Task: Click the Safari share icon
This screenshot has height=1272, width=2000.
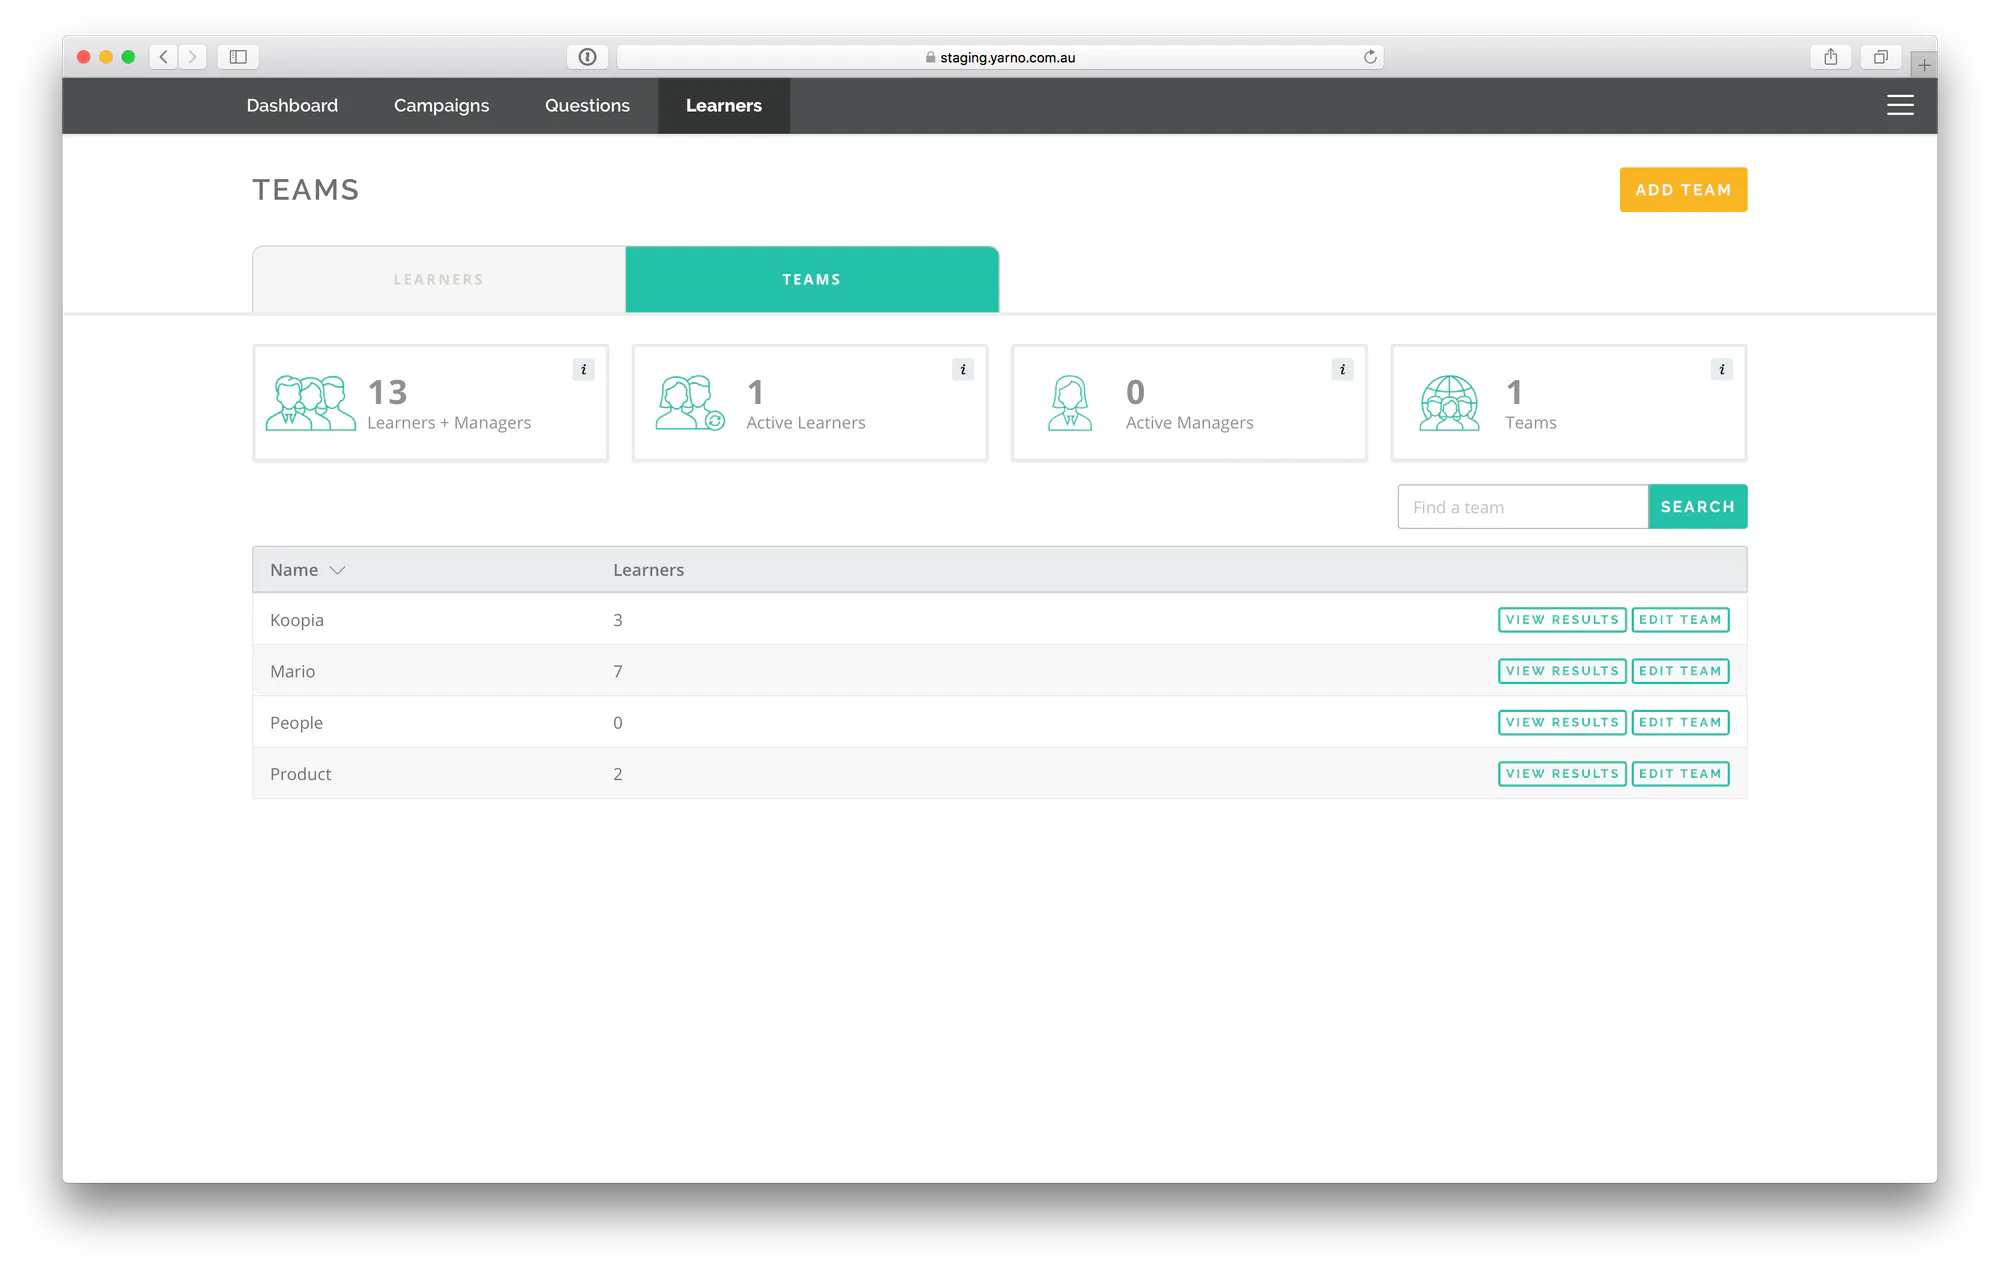Action: click(1831, 57)
